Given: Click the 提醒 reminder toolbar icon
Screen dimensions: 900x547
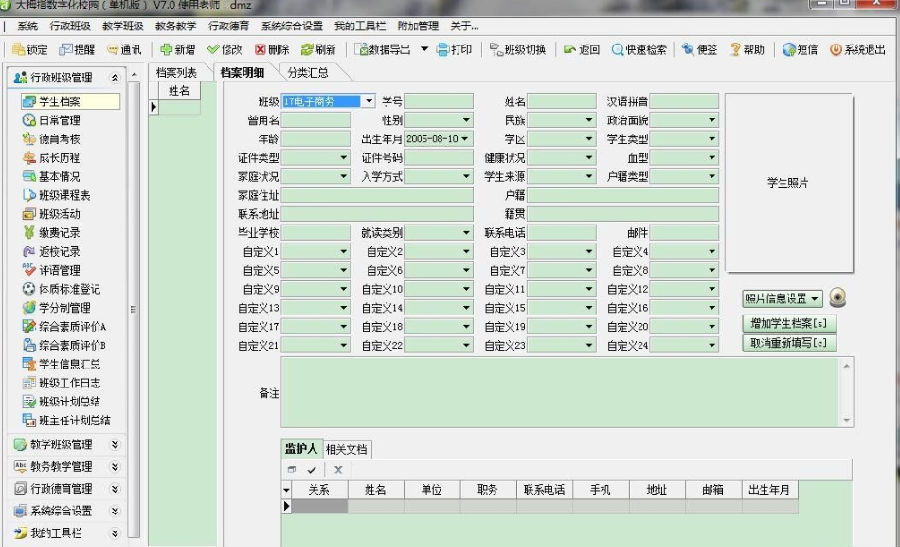Looking at the screenshot, I should click(66, 50).
